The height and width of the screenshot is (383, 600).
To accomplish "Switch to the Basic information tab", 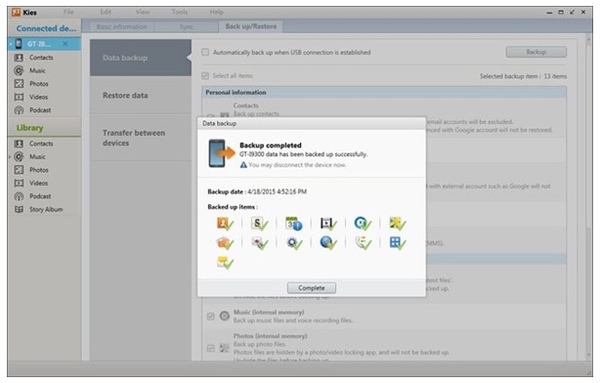I will tap(122, 27).
